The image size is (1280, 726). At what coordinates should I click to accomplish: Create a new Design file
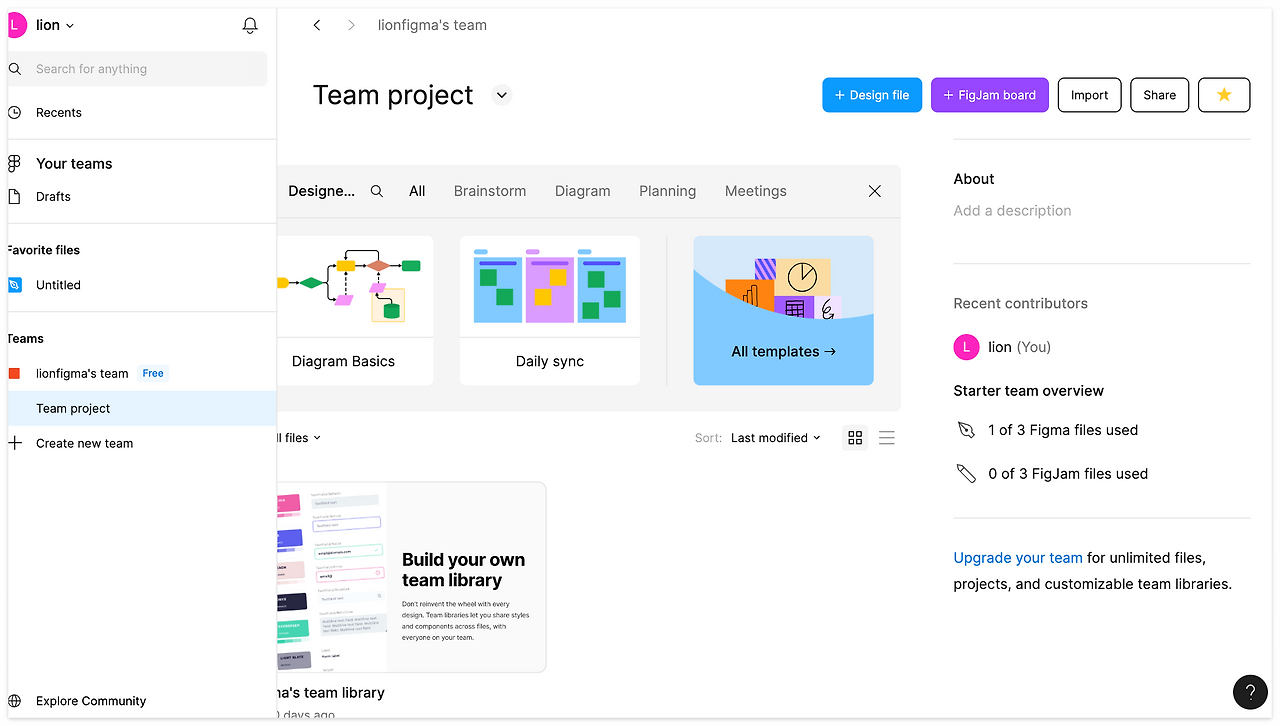pyautogui.click(x=872, y=95)
